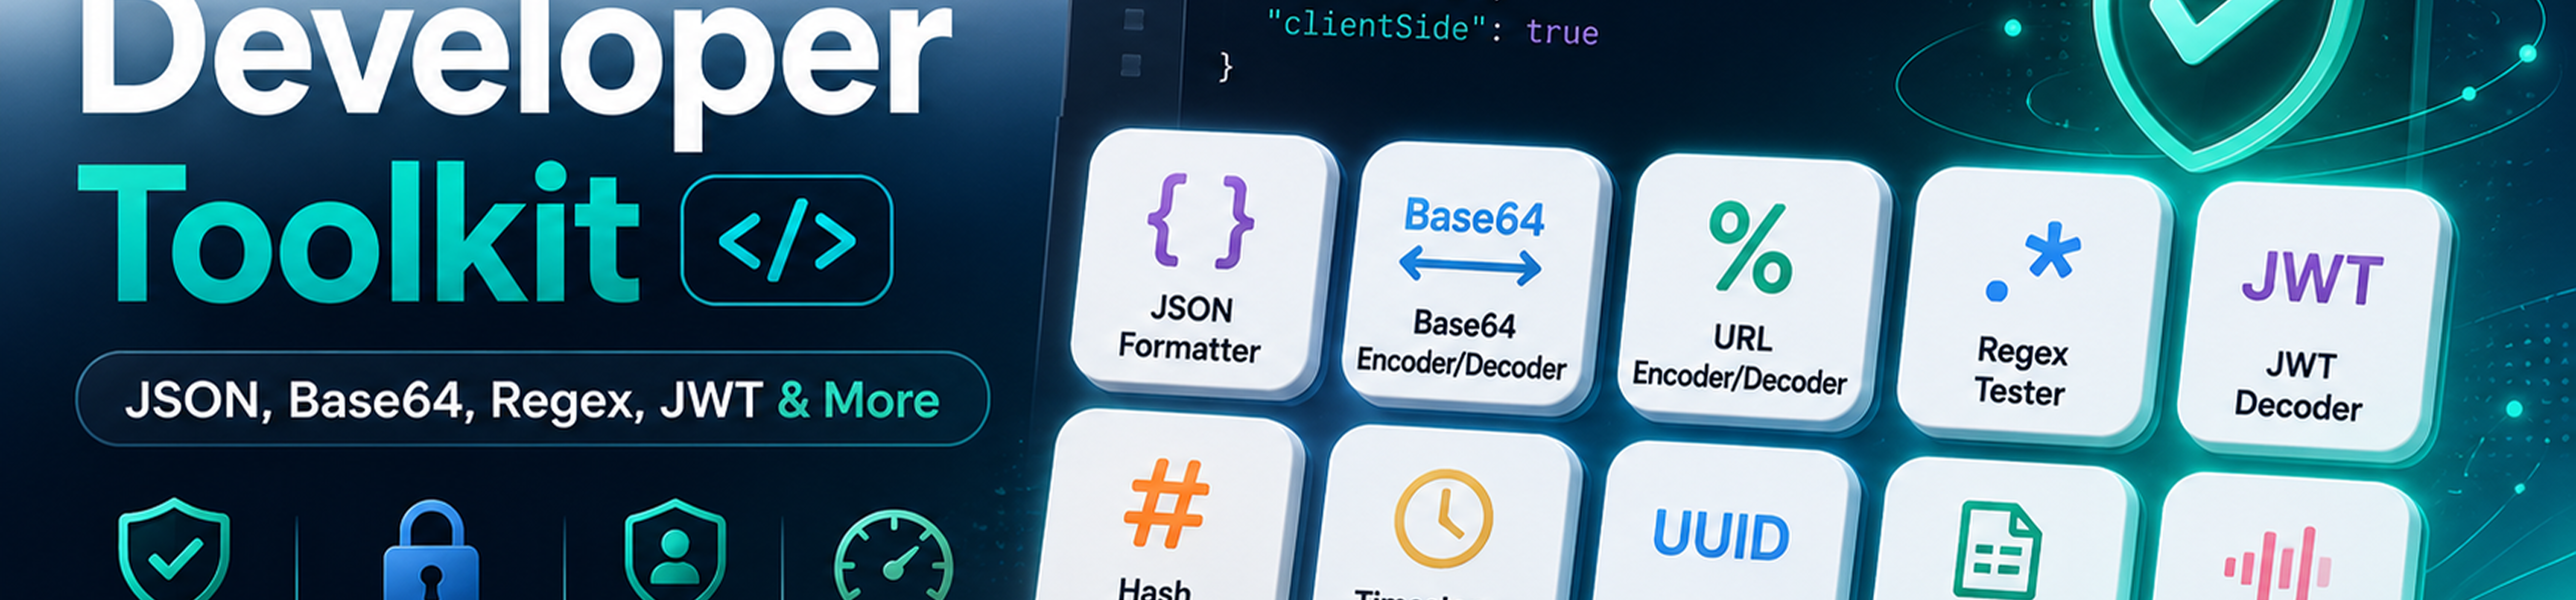Click the green shield checkmark icon beside the padlock
The image size is (2576, 600).
174,550
